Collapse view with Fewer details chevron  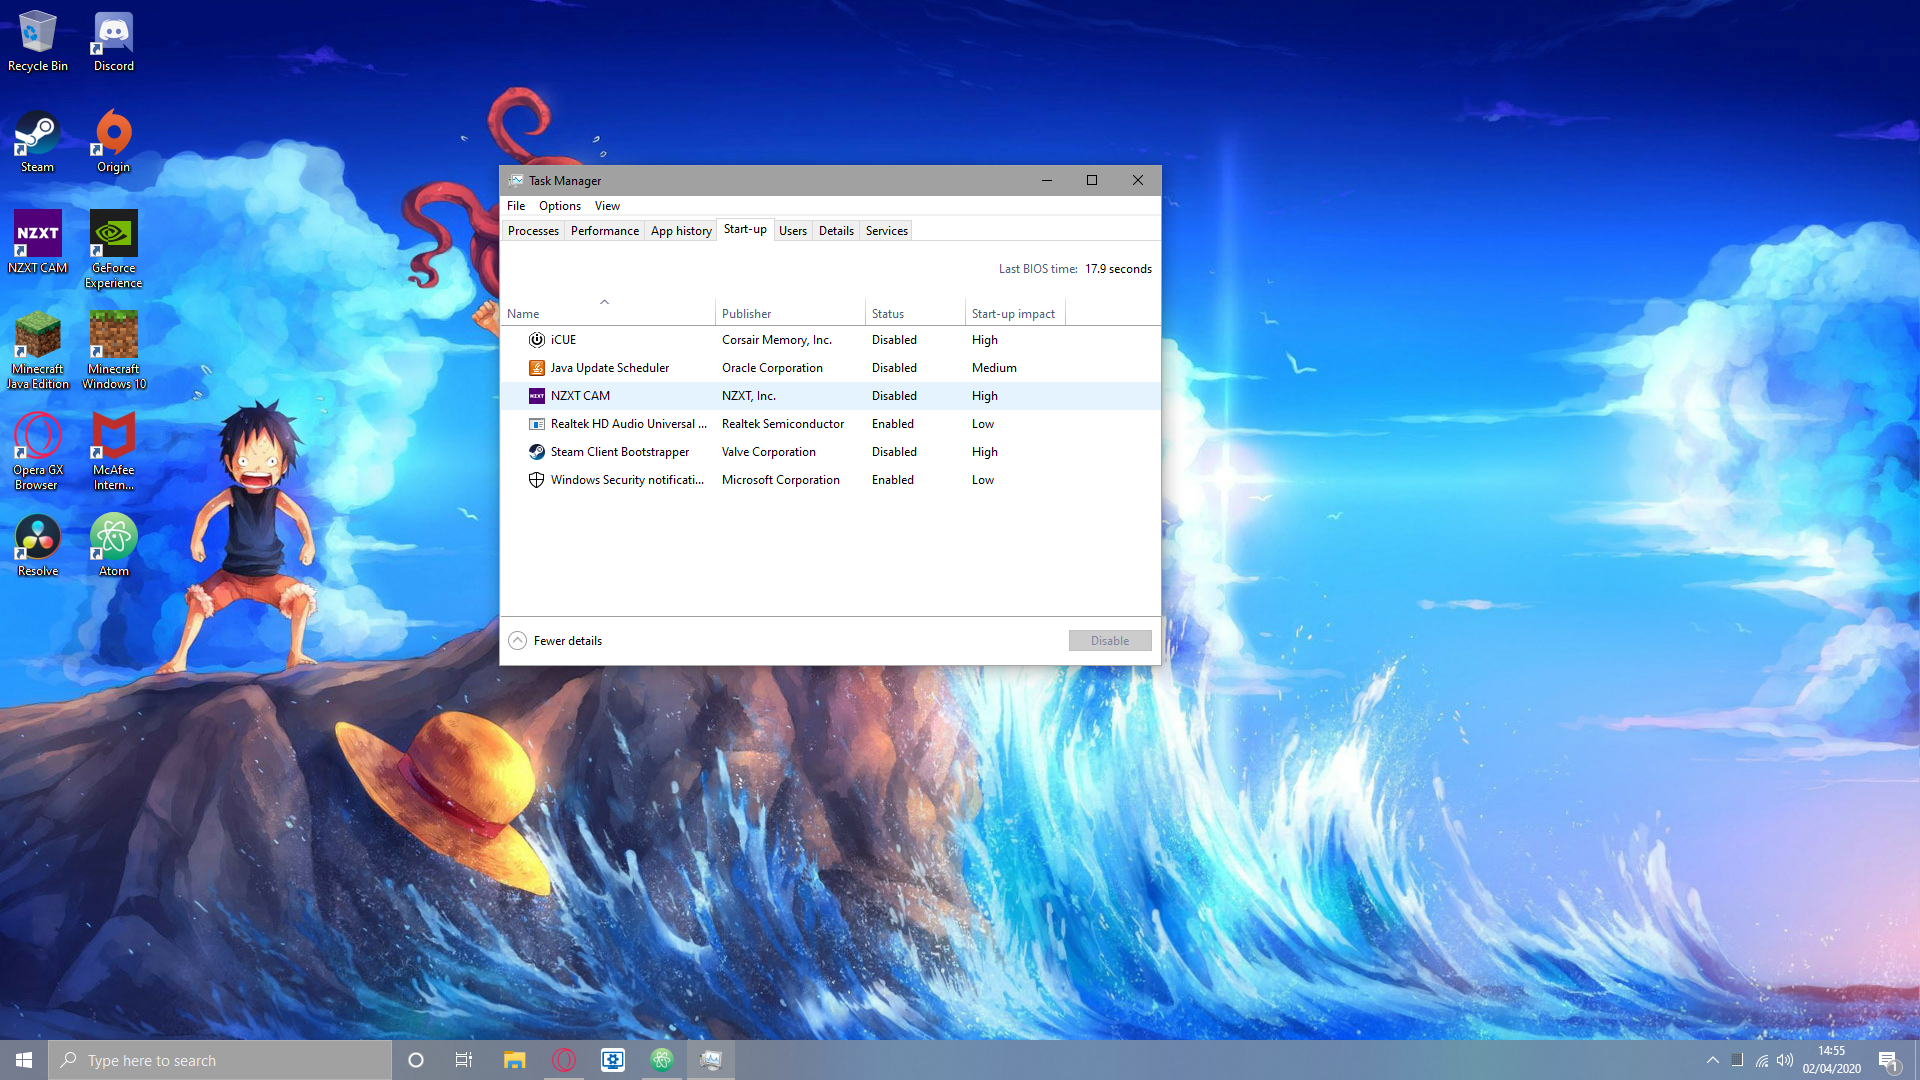517,641
